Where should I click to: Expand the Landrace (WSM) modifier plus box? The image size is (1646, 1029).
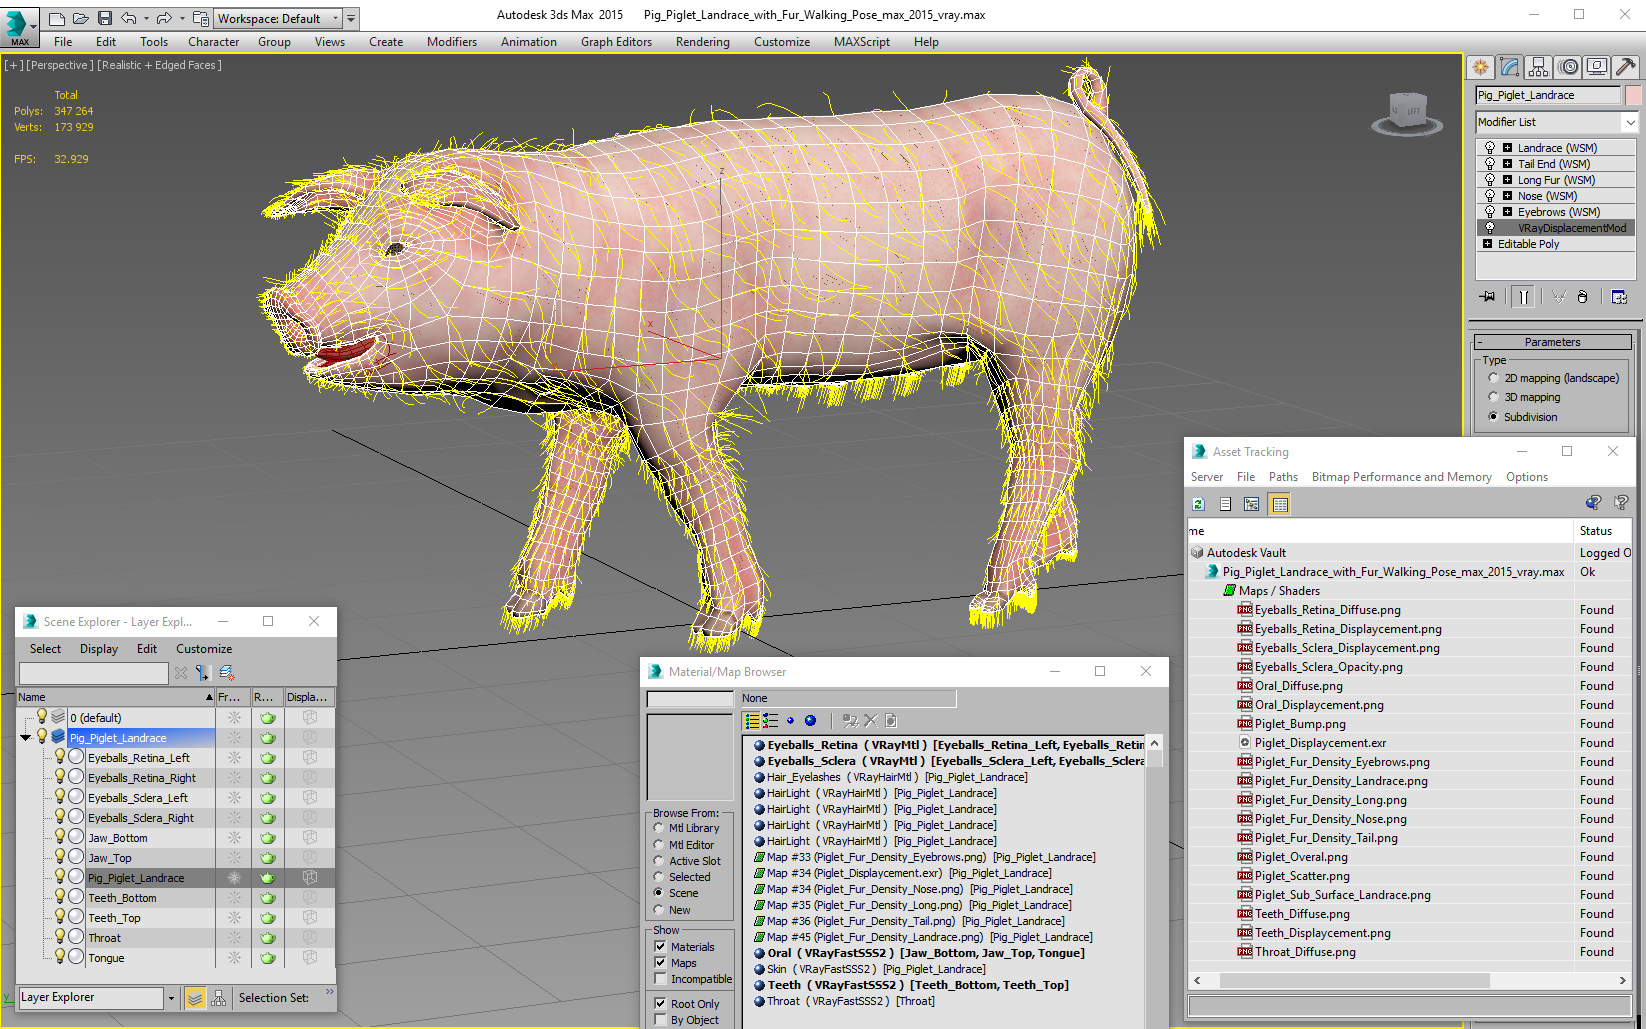[x=1507, y=148]
